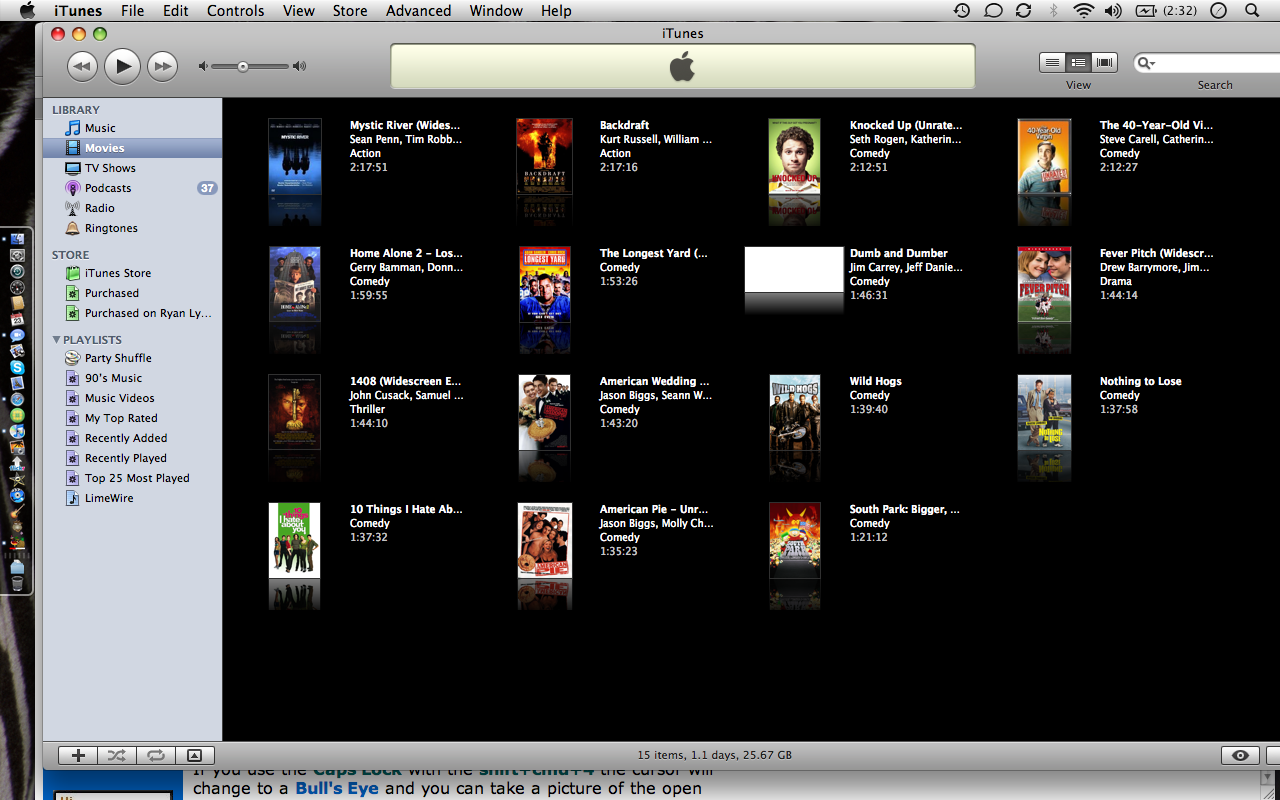Image resolution: width=1280 pixels, height=800 pixels.
Task: Click the volume slider knob
Action: [243, 67]
